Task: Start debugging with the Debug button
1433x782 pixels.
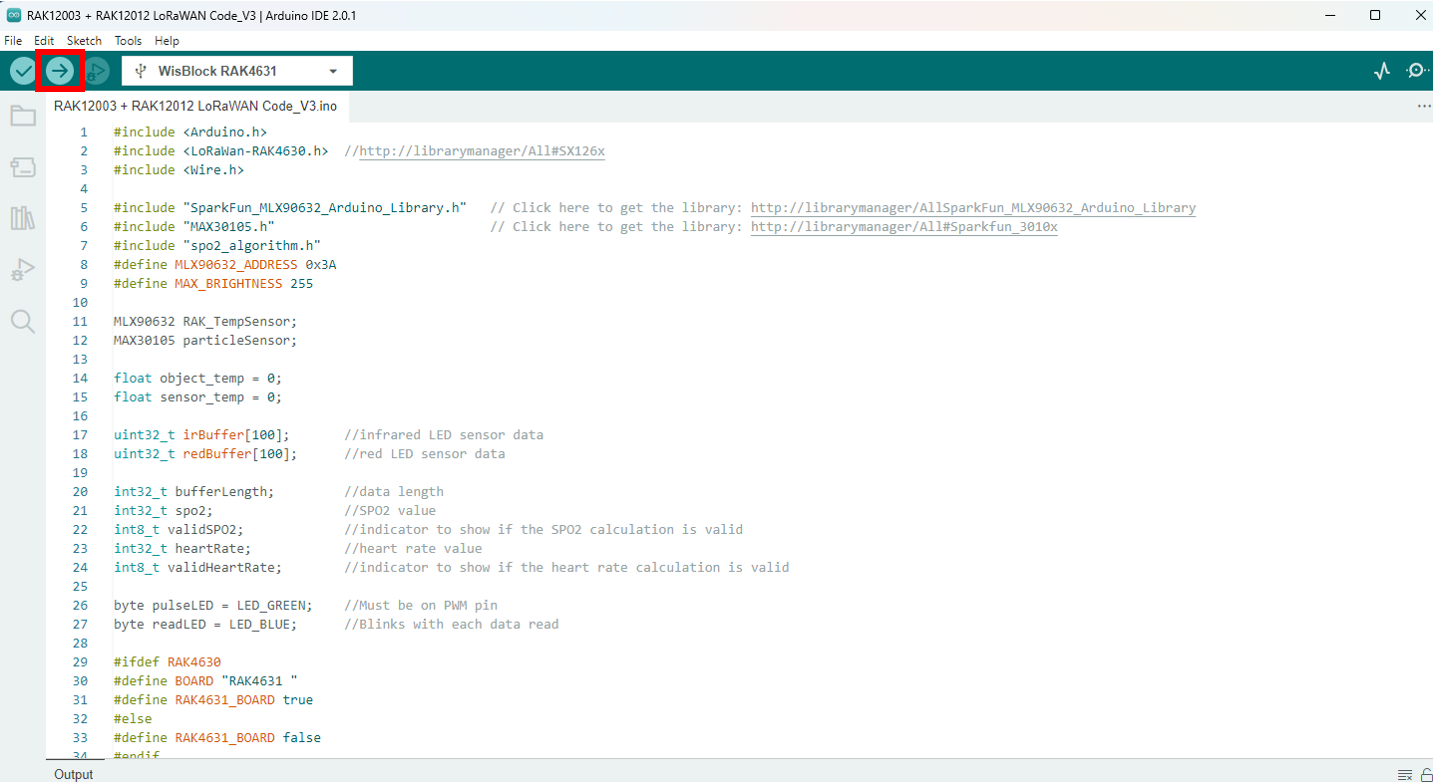Action: (97, 71)
